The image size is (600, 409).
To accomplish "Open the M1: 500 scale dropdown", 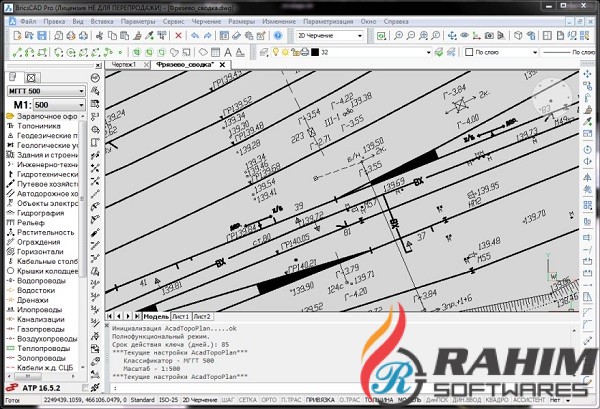I will [x=59, y=105].
